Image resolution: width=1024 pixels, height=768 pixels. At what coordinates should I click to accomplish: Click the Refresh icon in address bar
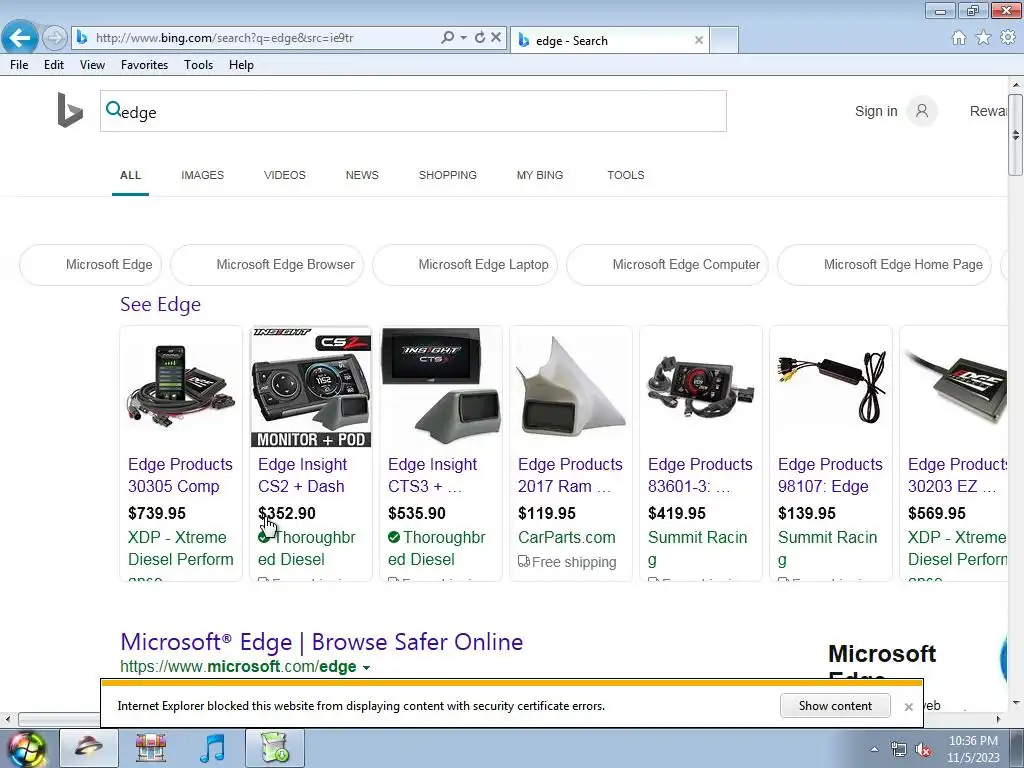[x=479, y=37]
